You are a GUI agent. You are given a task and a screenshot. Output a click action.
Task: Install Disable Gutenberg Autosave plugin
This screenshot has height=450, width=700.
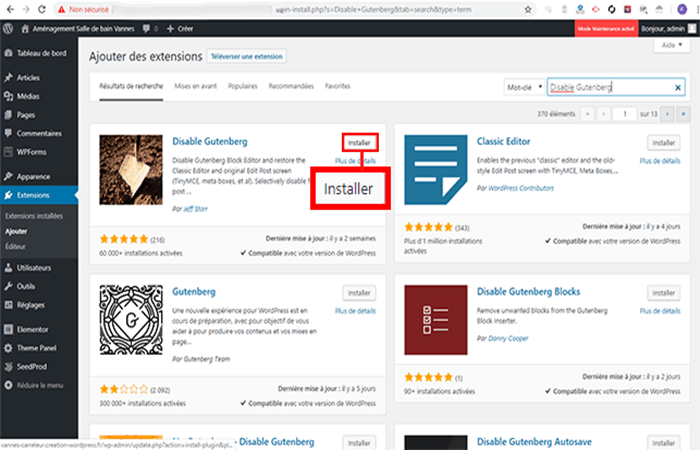click(x=663, y=443)
